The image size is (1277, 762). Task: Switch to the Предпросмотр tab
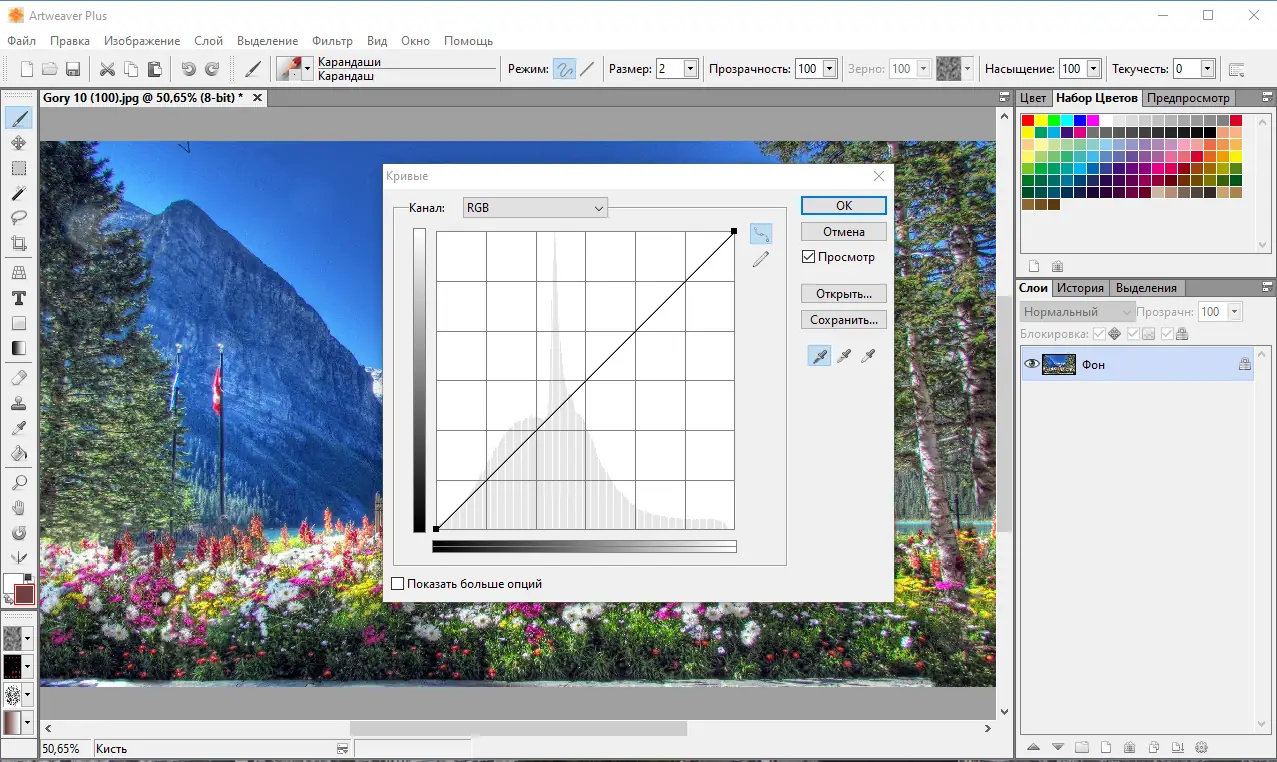[1188, 98]
